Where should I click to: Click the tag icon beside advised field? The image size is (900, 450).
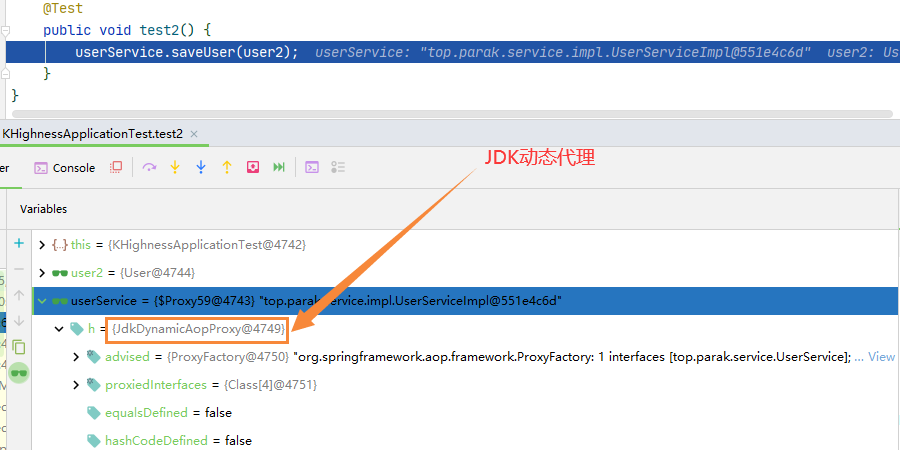94,356
